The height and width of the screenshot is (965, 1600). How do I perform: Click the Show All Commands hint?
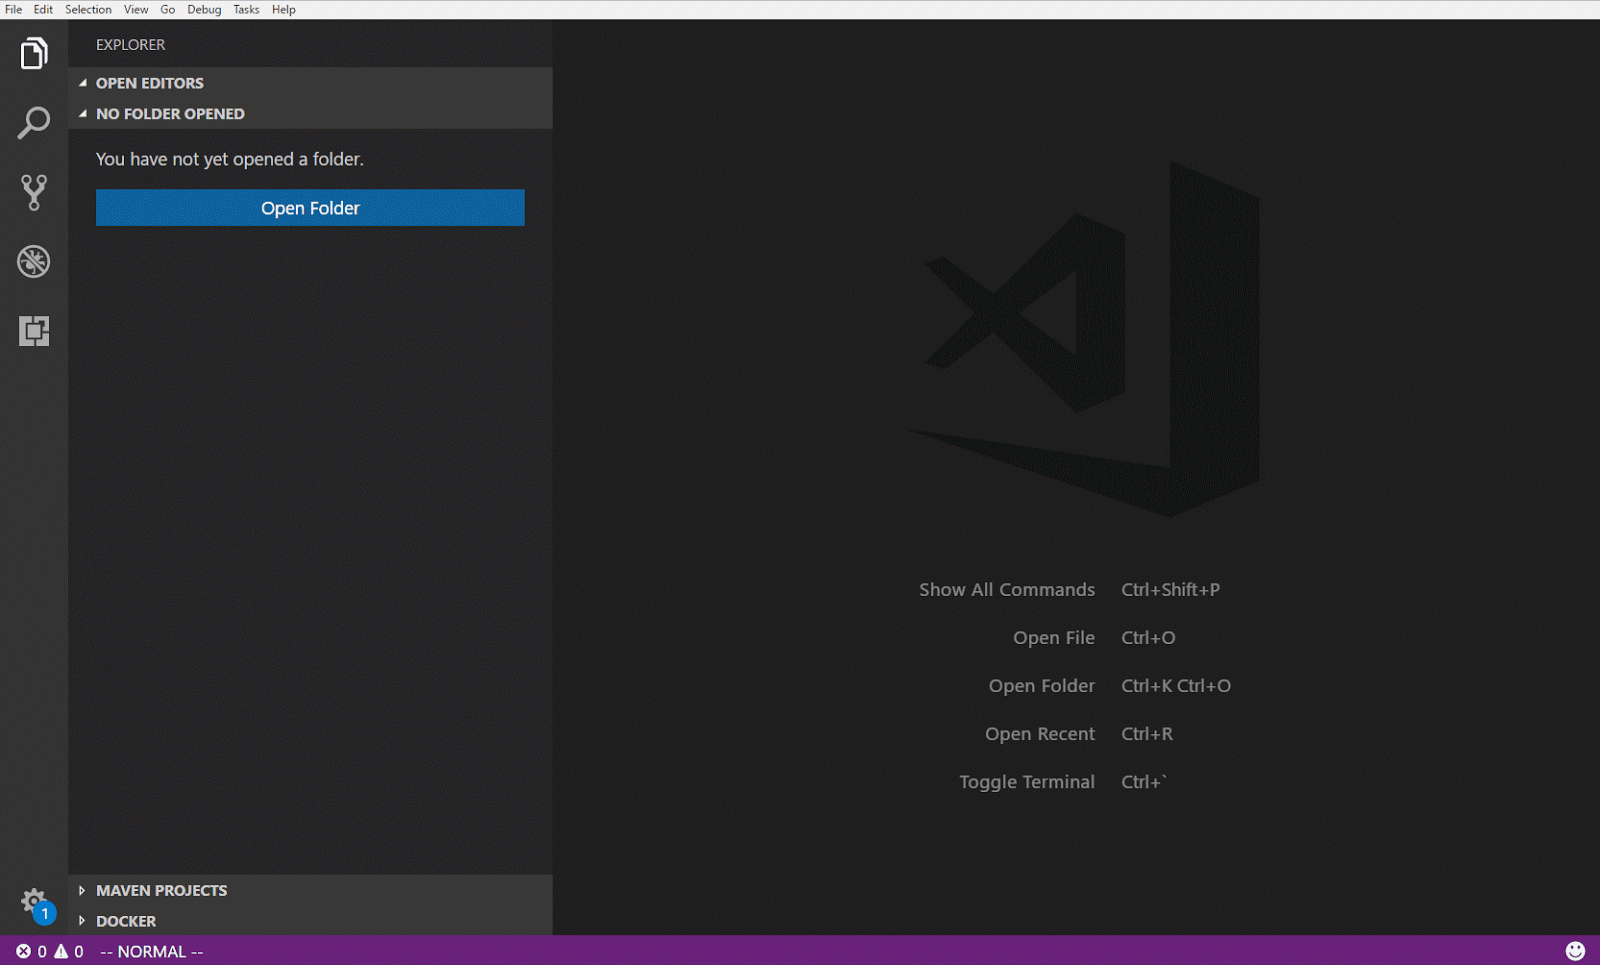(1007, 590)
